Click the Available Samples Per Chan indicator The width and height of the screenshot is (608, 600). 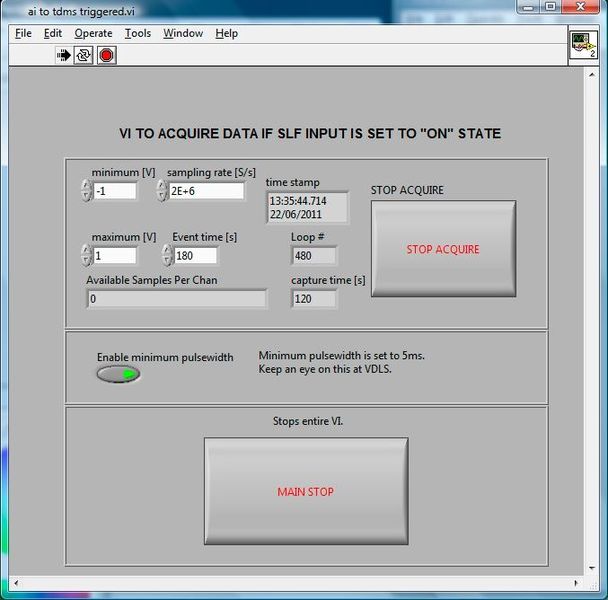177,299
